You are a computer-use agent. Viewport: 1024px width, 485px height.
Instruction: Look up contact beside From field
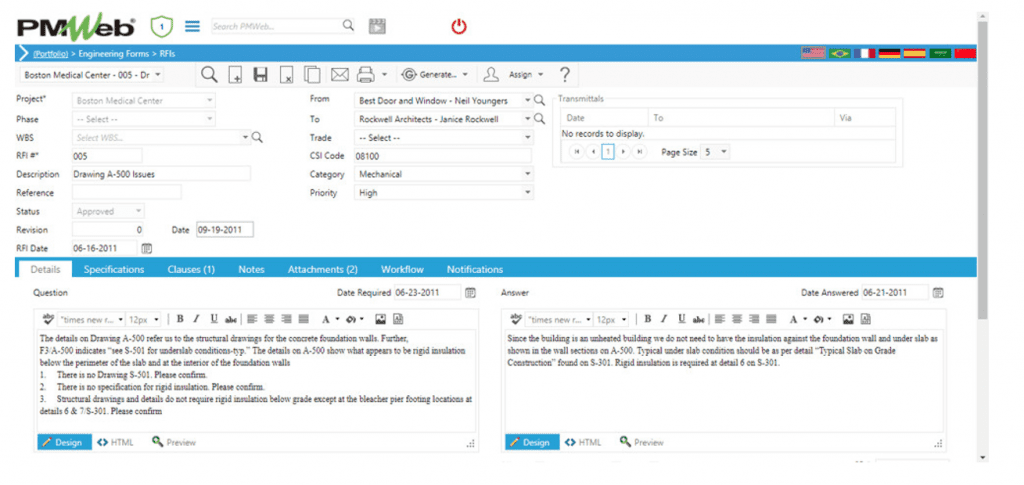[x=539, y=101]
